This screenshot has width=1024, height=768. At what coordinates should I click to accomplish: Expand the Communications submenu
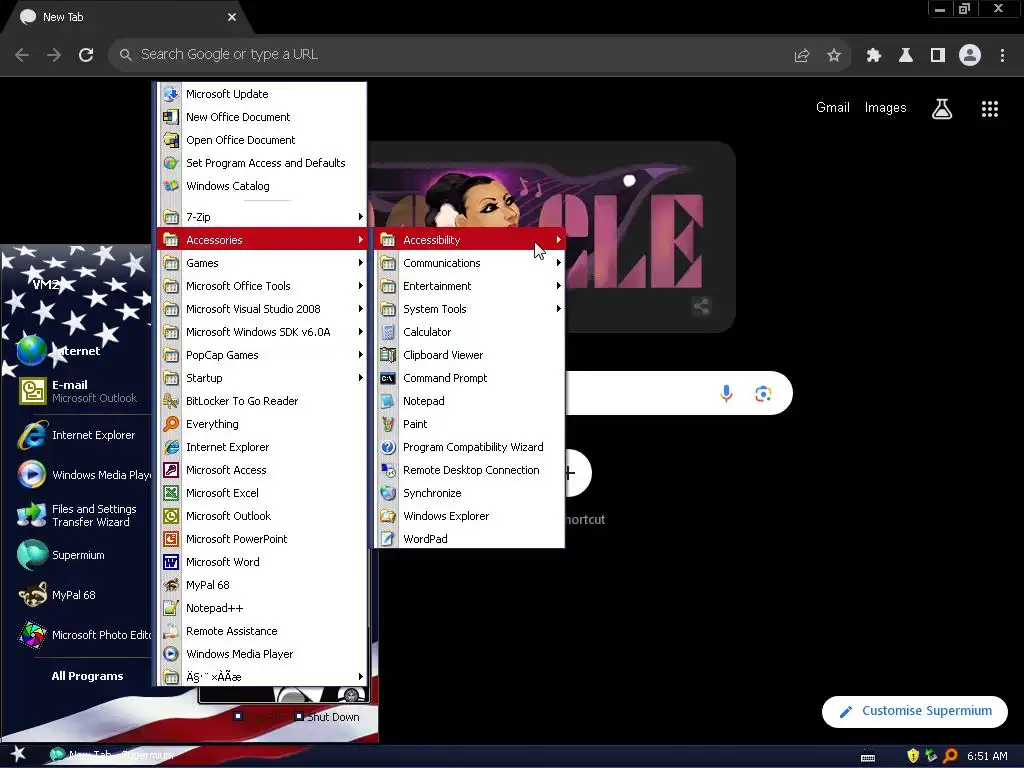(x=470, y=263)
